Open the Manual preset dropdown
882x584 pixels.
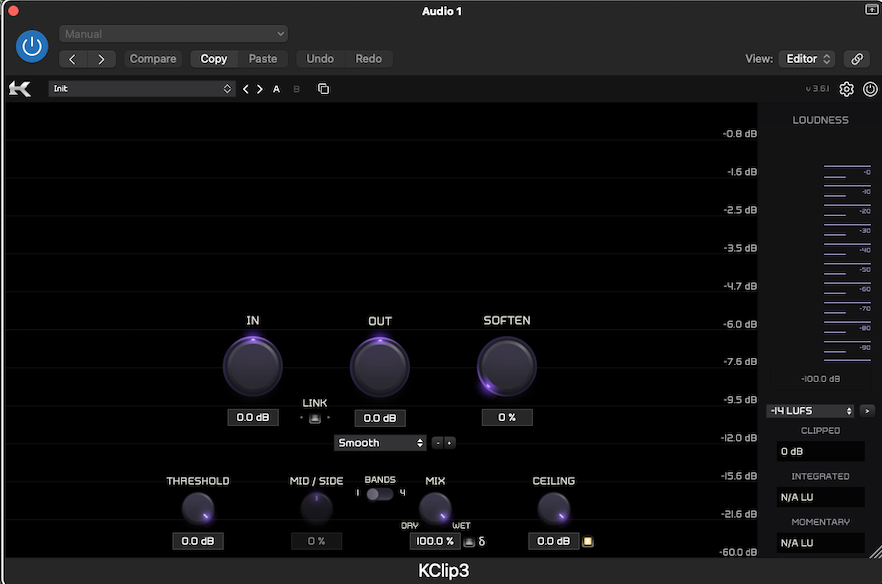point(173,34)
